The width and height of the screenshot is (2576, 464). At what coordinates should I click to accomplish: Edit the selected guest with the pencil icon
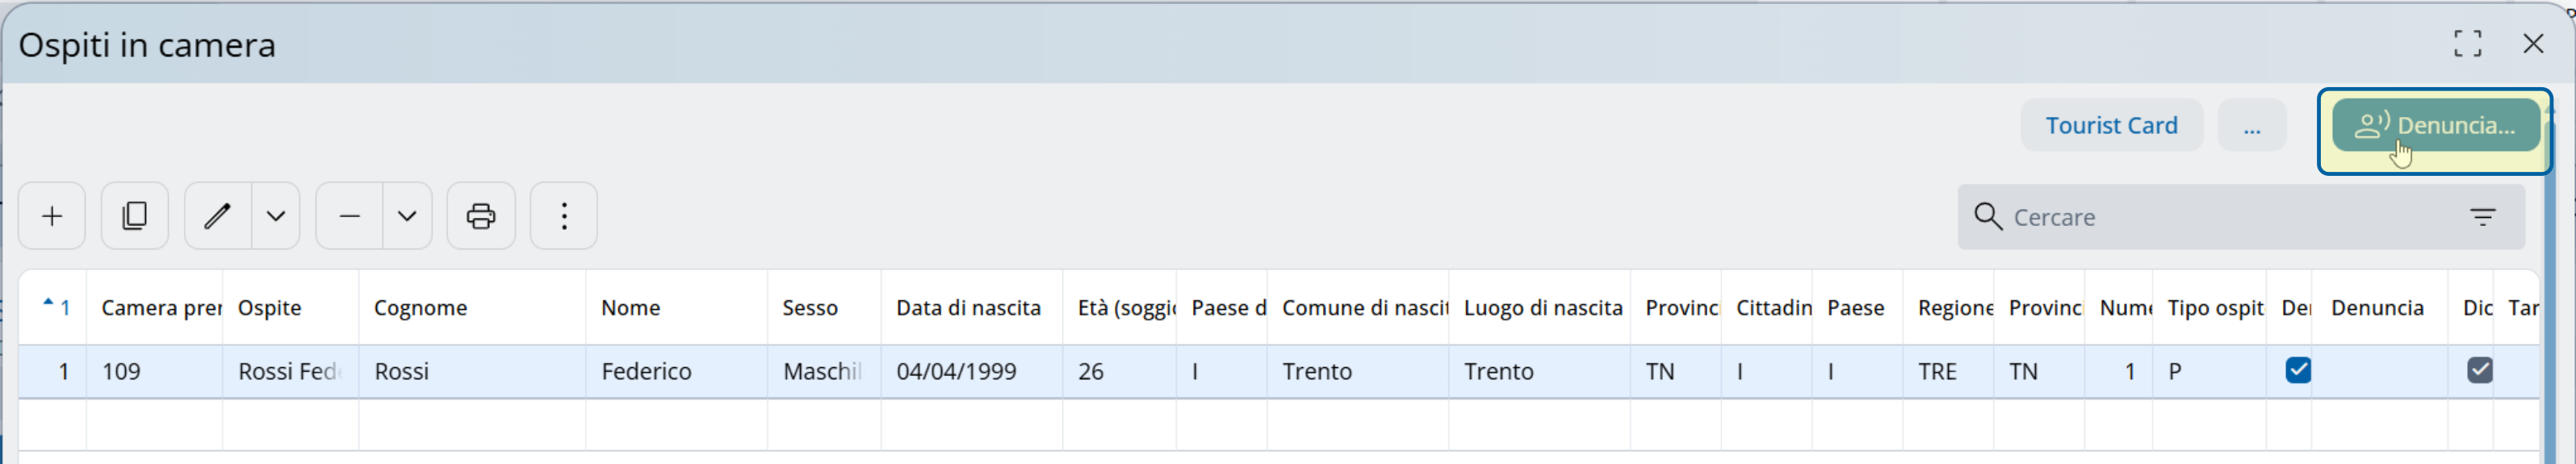(218, 216)
